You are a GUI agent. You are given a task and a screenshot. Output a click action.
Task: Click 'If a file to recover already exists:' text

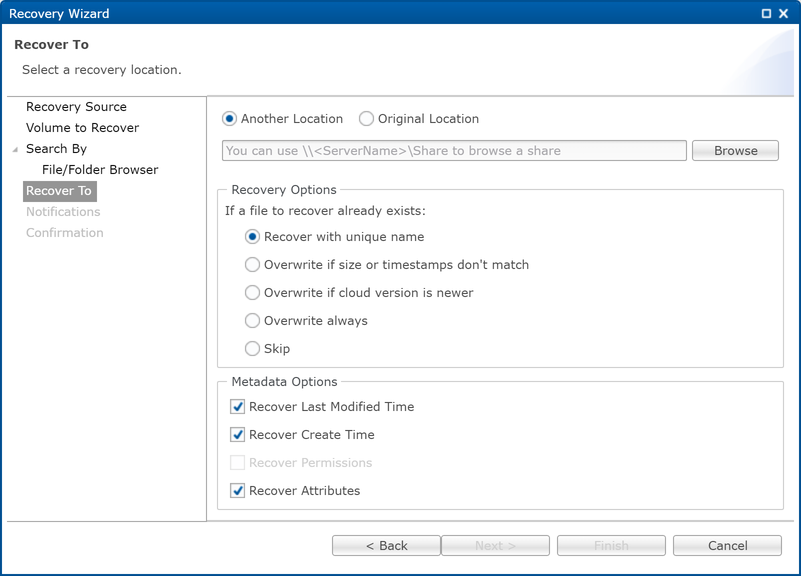click(325, 211)
